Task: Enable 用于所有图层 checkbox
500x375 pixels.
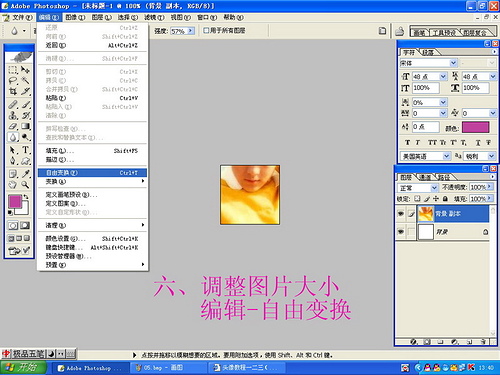Action: pos(206,31)
